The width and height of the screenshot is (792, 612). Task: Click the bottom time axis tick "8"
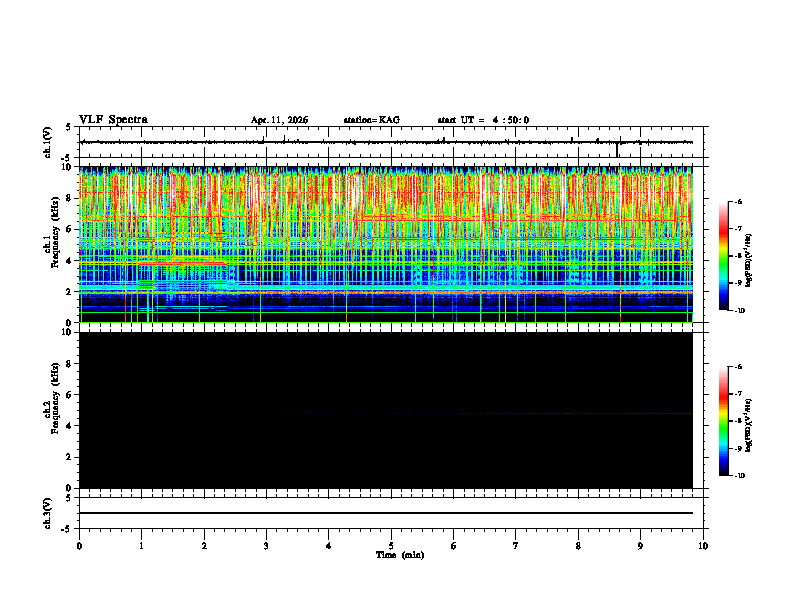[x=578, y=546]
